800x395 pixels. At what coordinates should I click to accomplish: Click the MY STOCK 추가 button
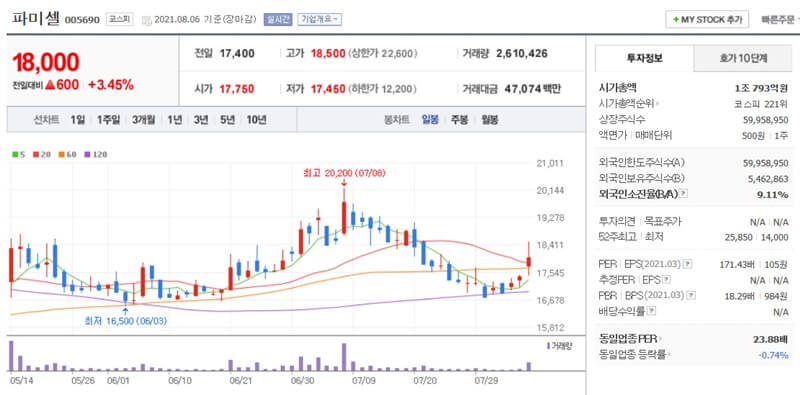pos(707,19)
